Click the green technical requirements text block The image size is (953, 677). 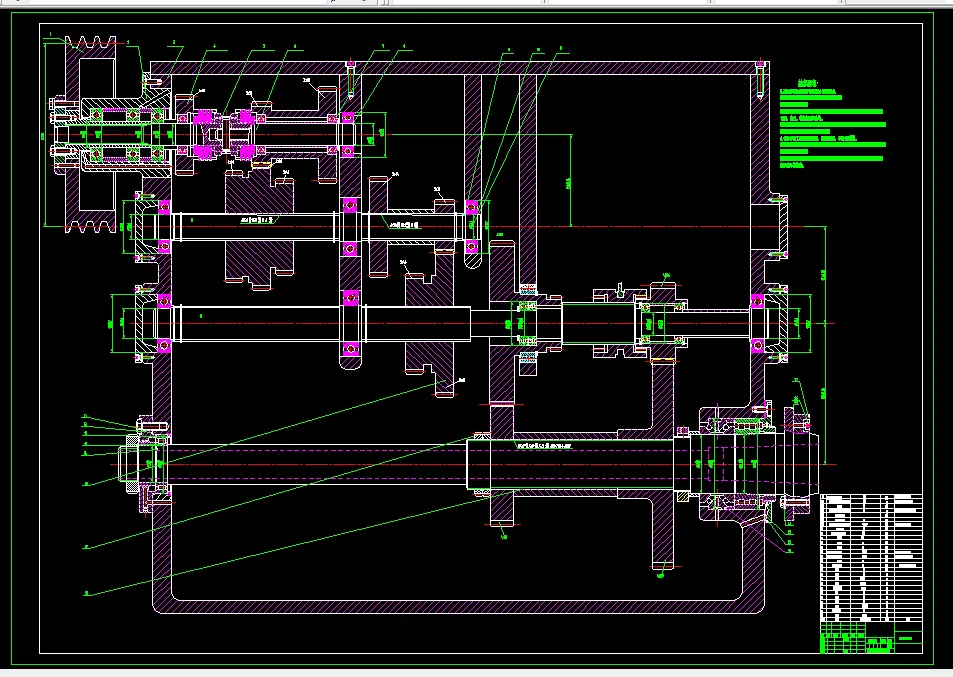click(x=832, y=123)
